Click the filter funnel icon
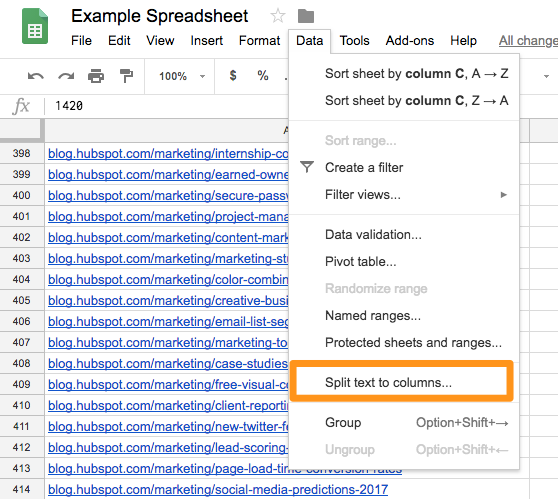558x499 pixels. (307, 167)
